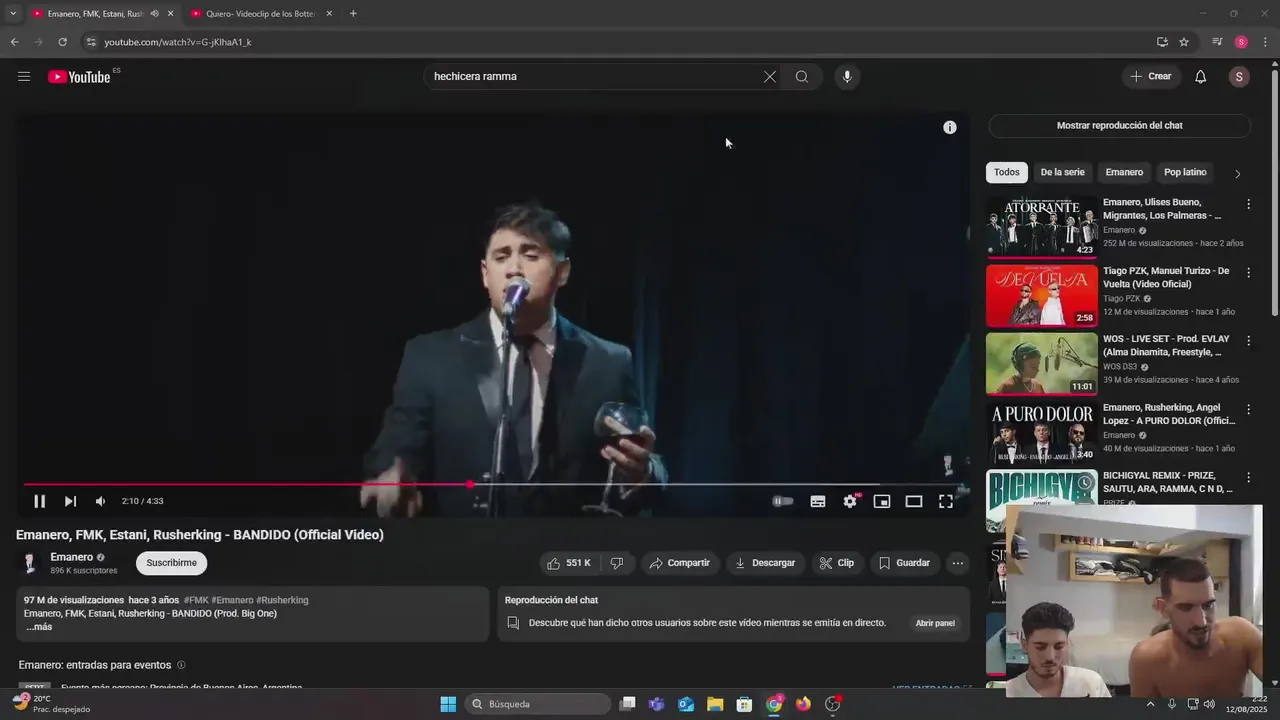Open A PURO DOLOR video title
Viewport: 1280px width, 720px height.
tap(1168, 414)
